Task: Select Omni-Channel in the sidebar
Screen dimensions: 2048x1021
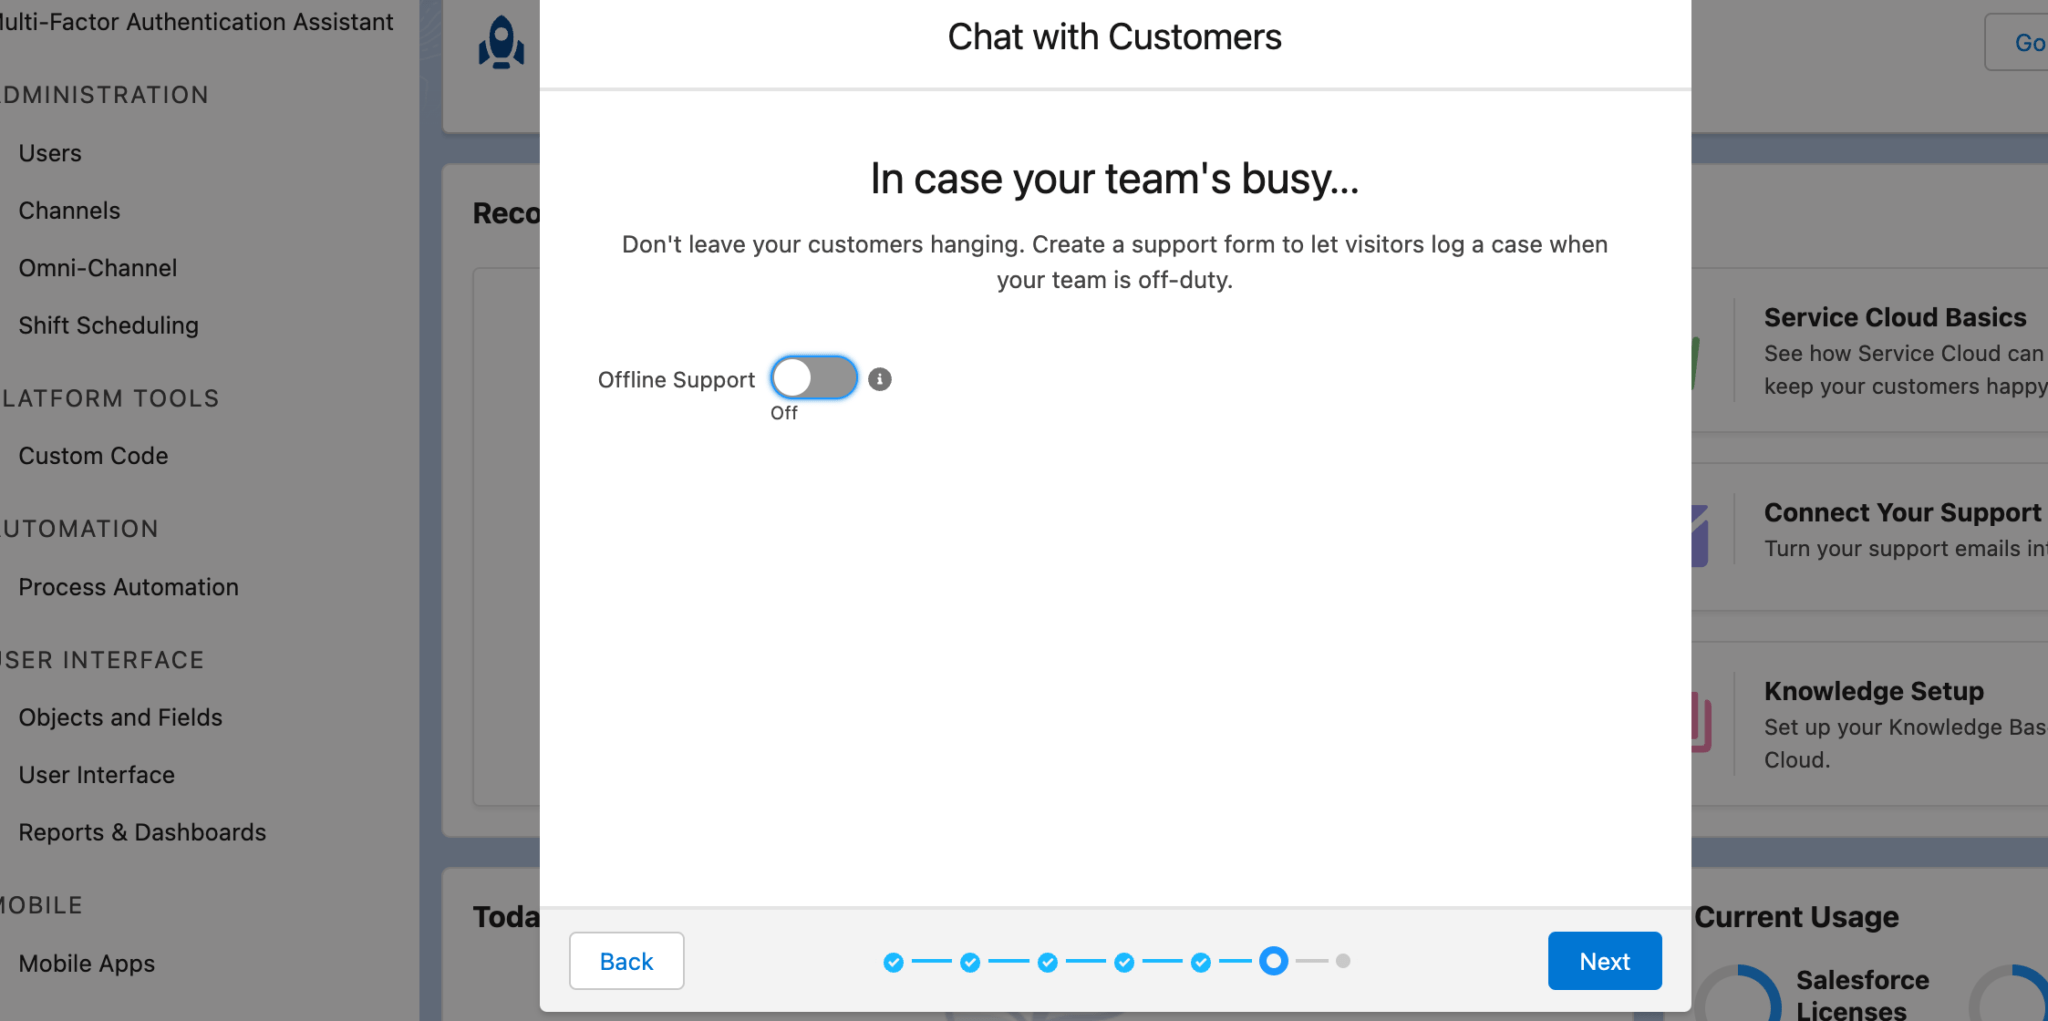Action: (x=97, y=267)
